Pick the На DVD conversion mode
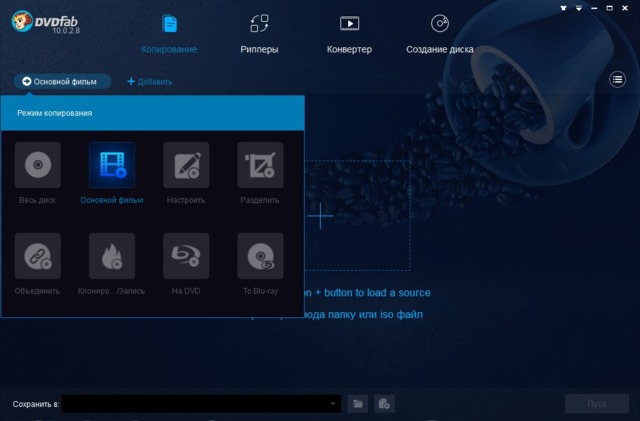This screenshot has width=640, height=421. [x=186, y=257]
